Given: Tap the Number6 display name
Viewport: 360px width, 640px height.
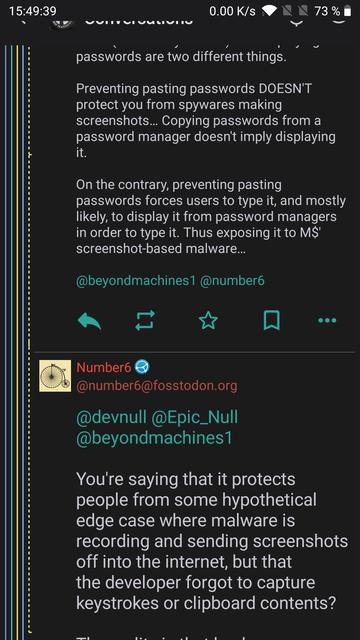Looking at the screenshot, I should tap(104, 367).
